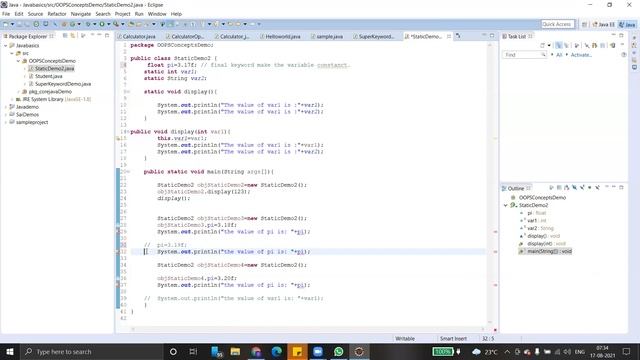Click the show list of hidden editors icon
Viewport: 640px width, 360px height.
(458, 36)
